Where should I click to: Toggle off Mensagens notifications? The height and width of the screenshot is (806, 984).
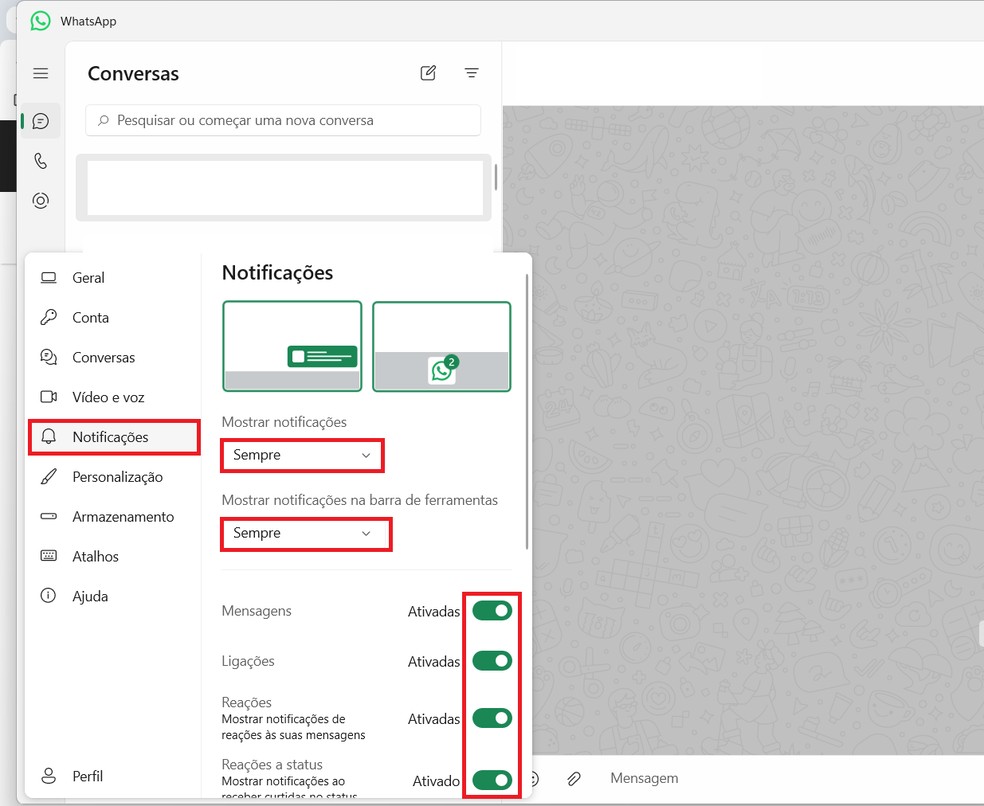pos(492,610)
